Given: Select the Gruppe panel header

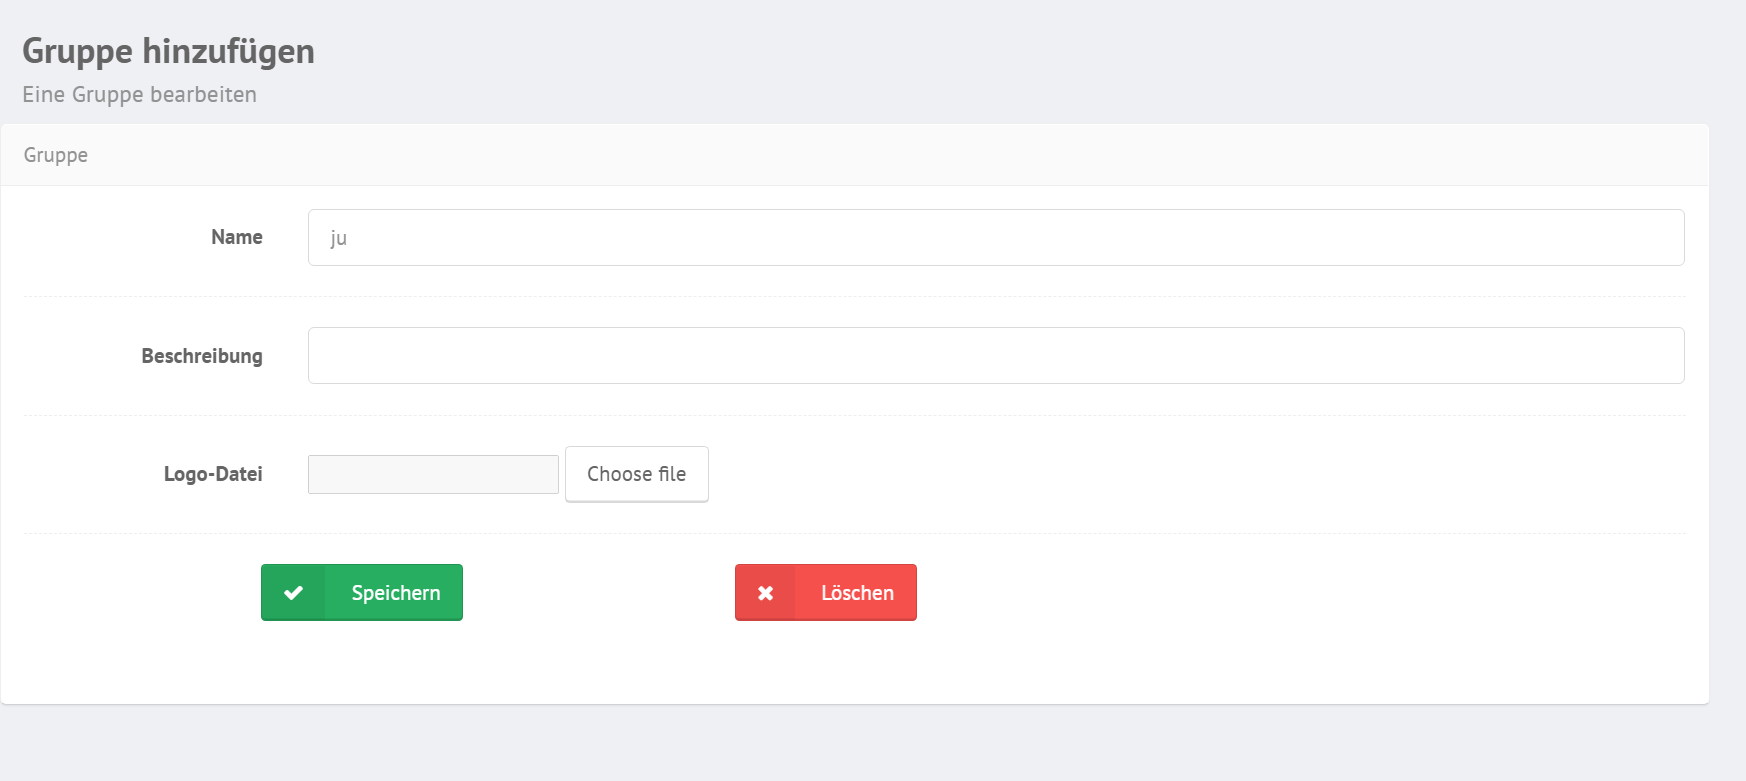Looking at the screenshot, I should coord(855,155).
